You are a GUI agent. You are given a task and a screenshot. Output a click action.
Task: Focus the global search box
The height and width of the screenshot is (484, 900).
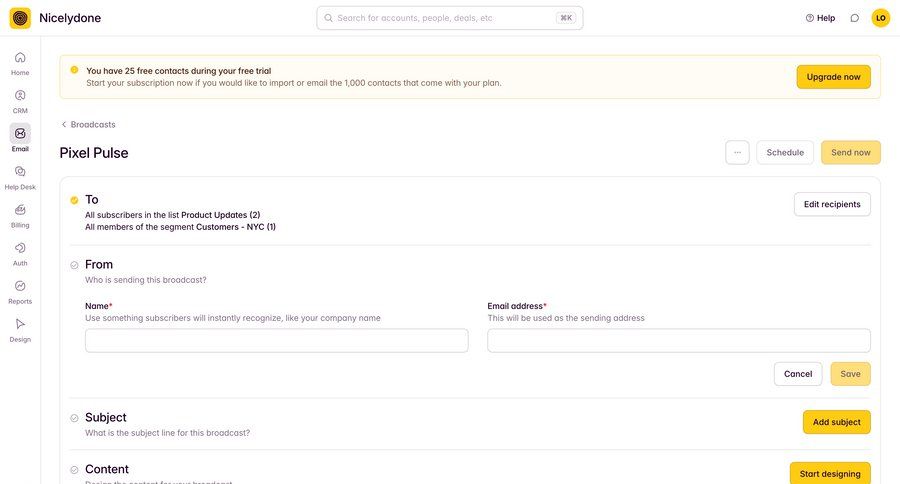[449, 18]
